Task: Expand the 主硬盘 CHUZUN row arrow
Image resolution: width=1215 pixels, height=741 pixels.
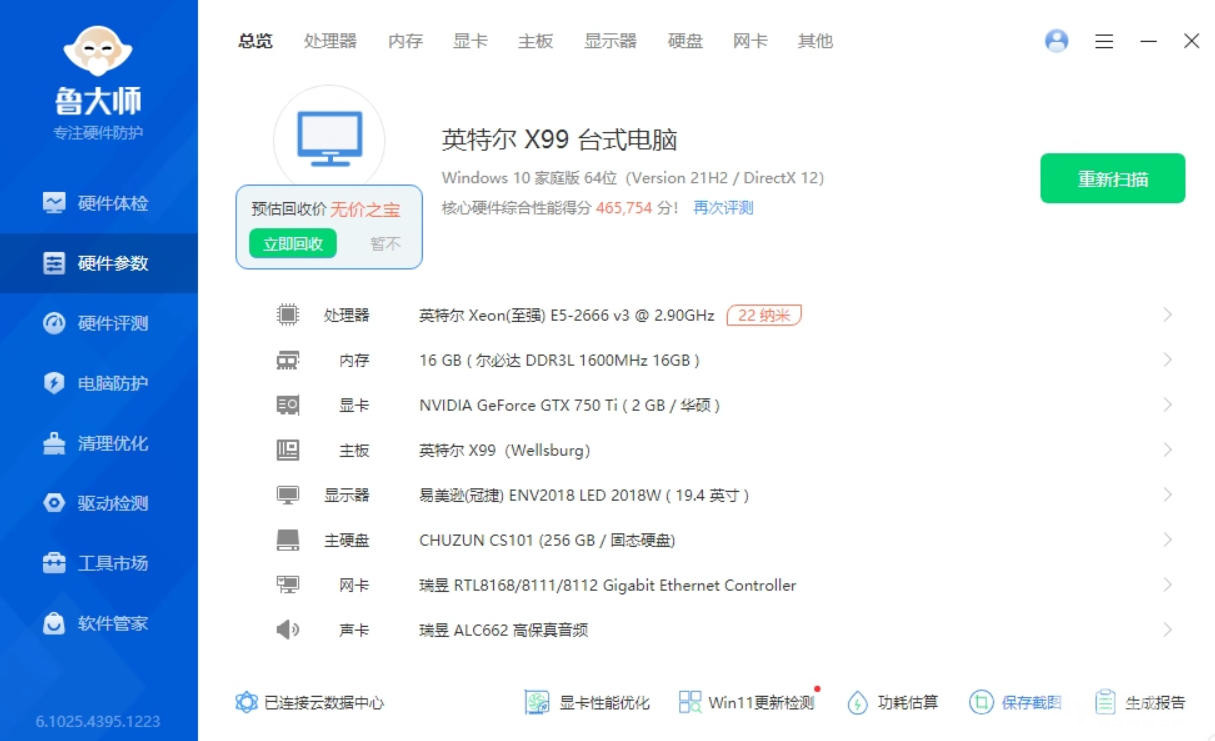Action: pyautogui.click(x=1167, y=540)
